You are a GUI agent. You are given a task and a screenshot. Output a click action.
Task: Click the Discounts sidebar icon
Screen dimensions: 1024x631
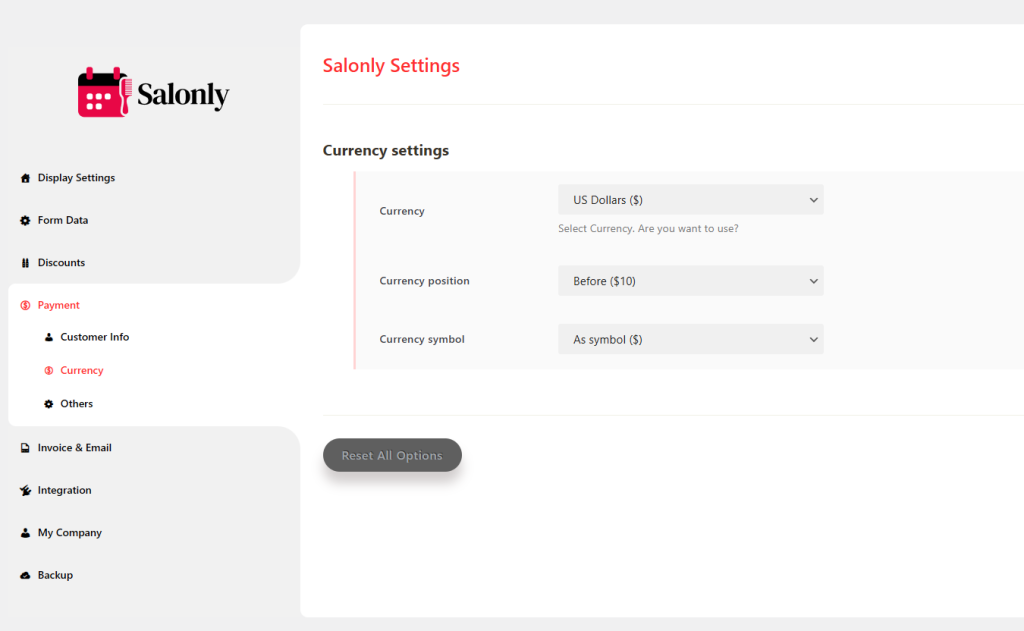(25, 263)
